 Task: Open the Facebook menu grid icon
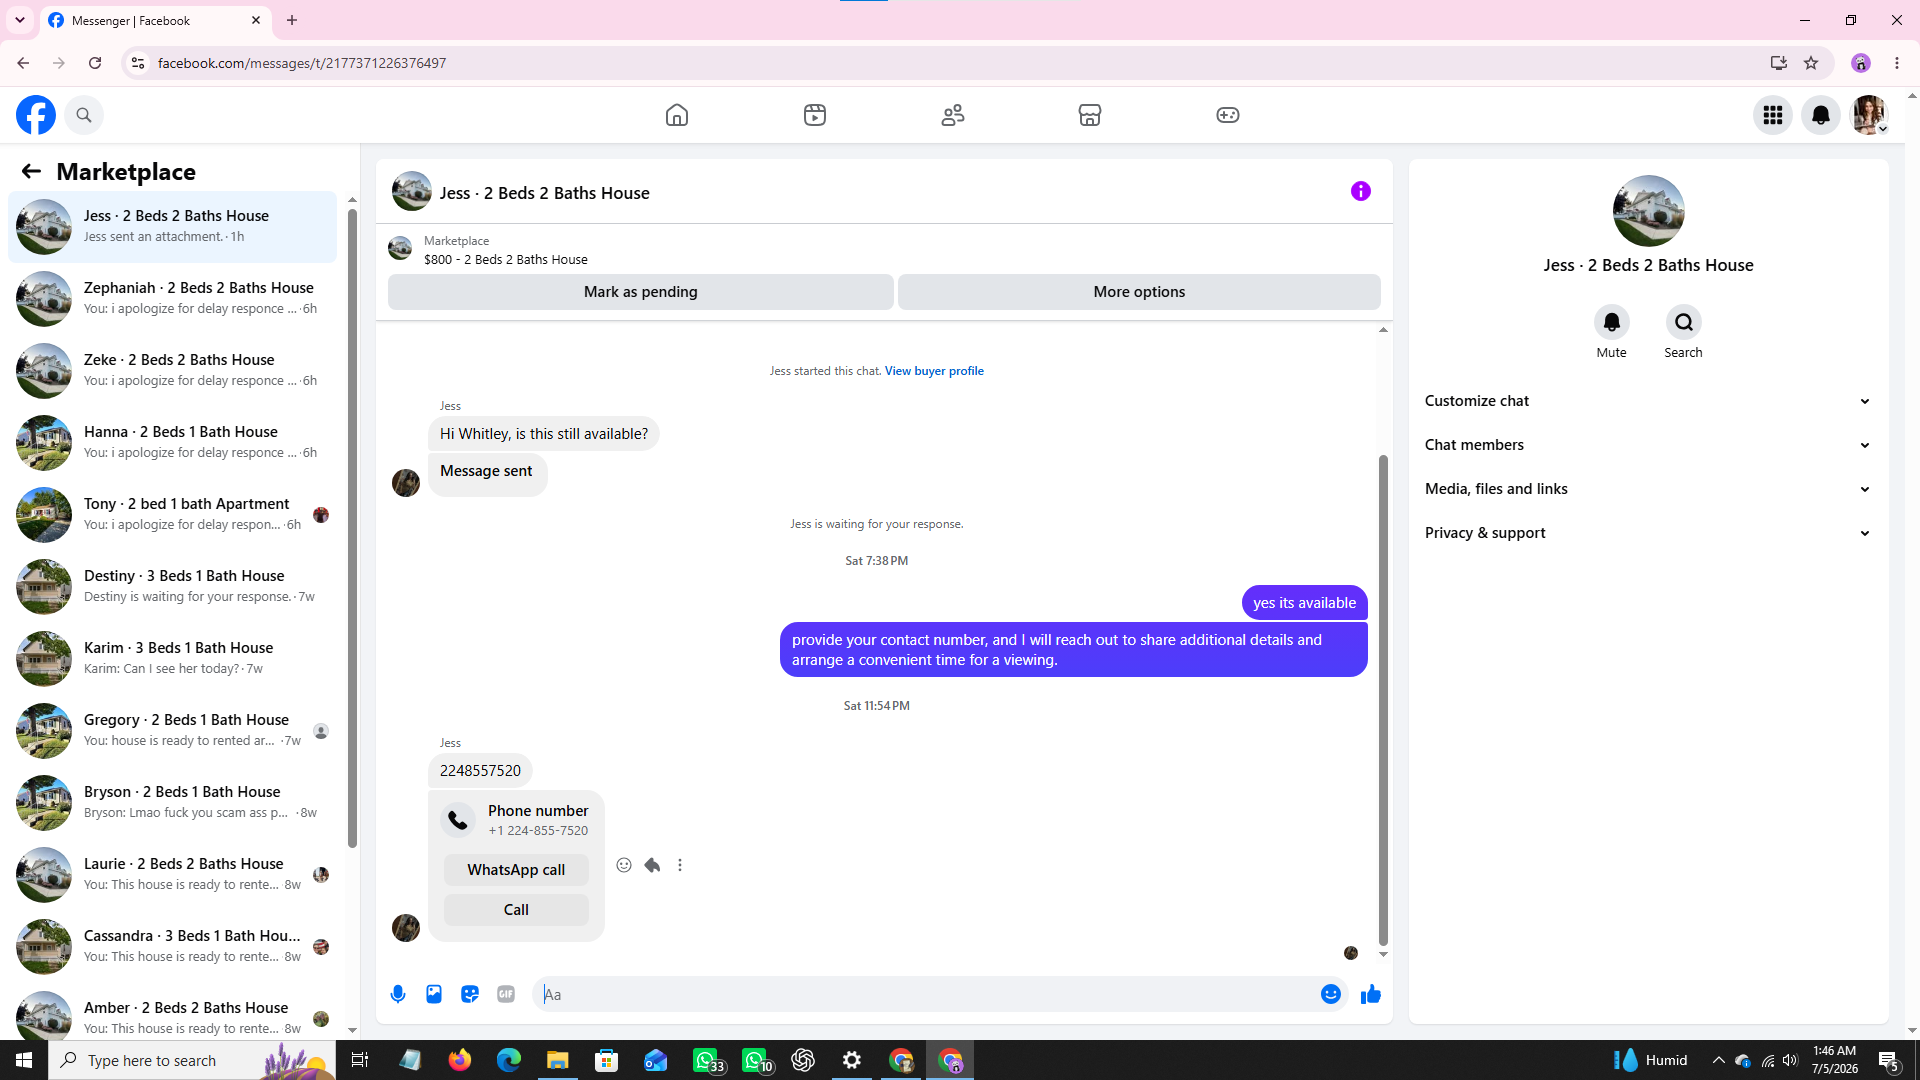pos(1773,115)
